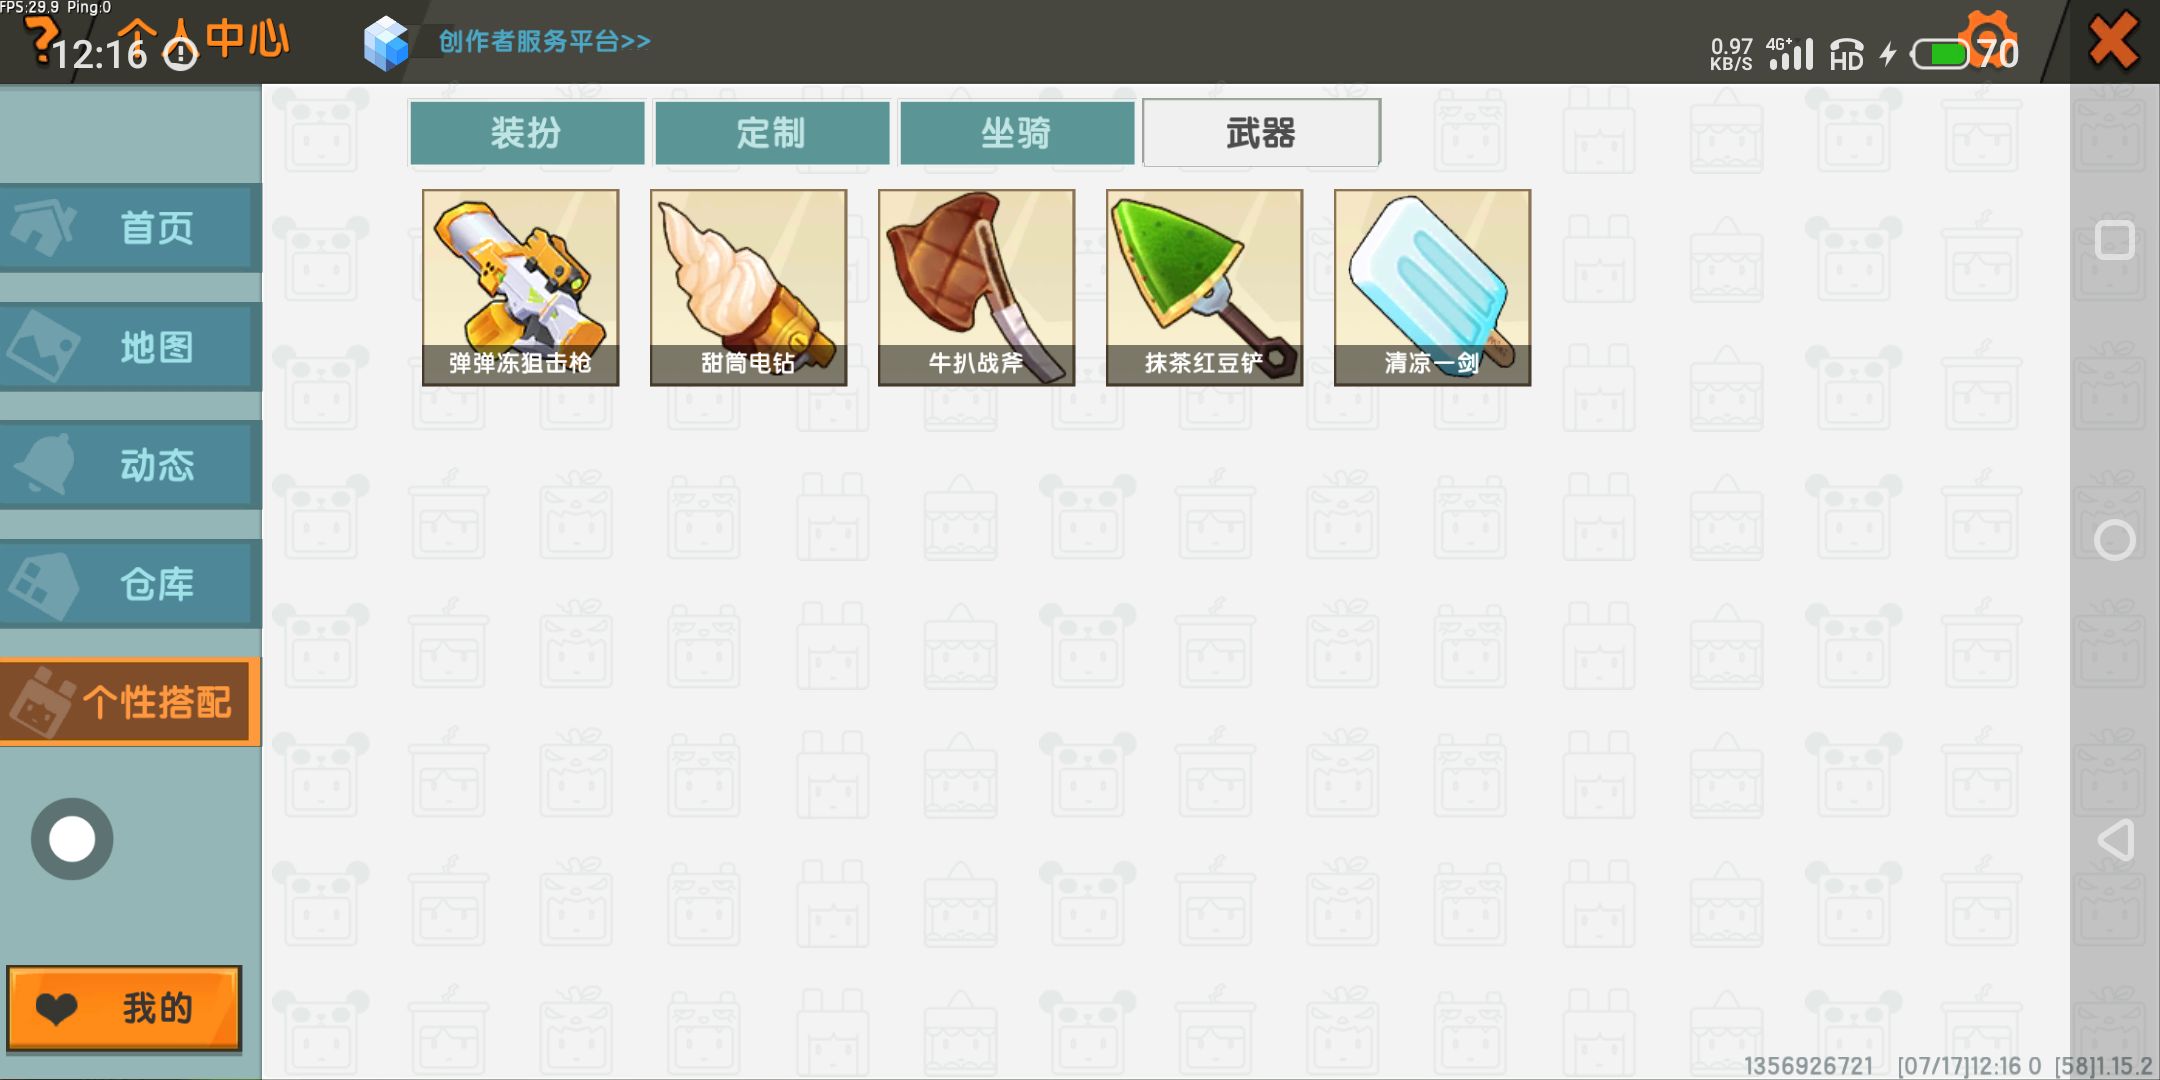The height and width of the screenshot is (1080, 2160).
Task: Go to 首页 home page
Action: pyautogui.click(x=130, y=228)
